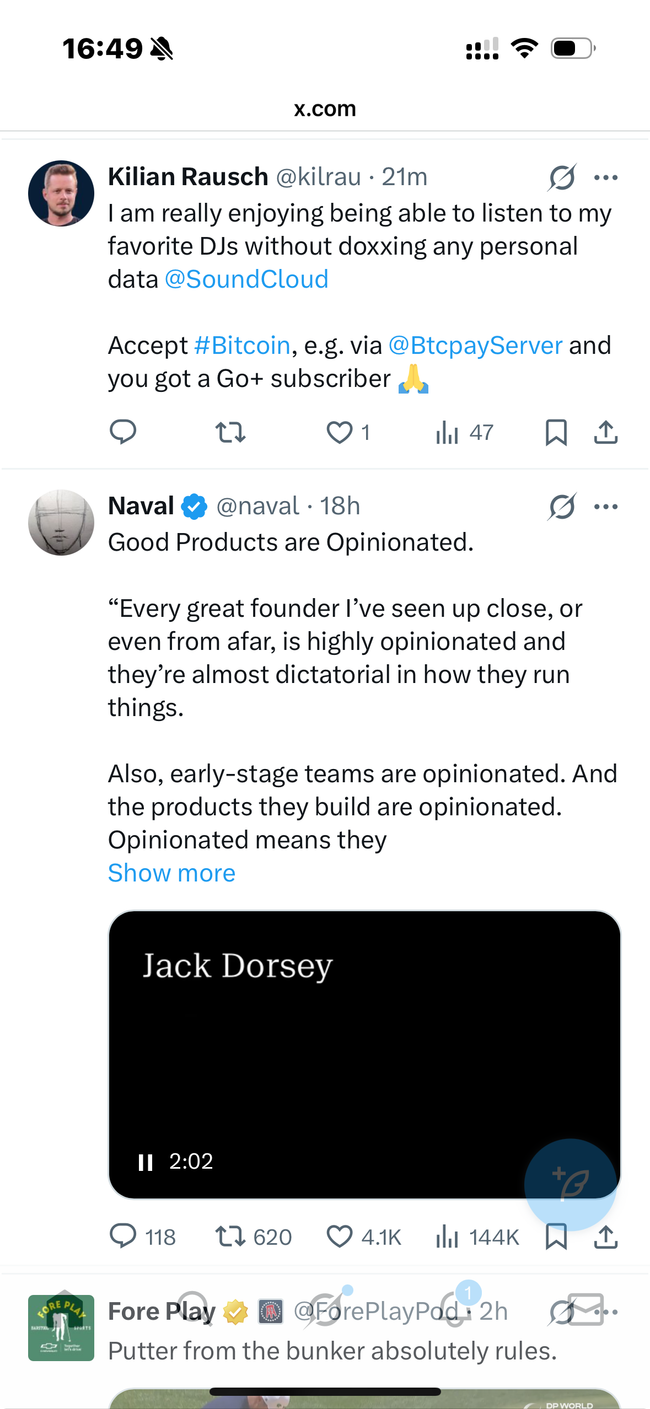Viewport: 650px width, 1409px height.
Task: Open the @SoundCloud mention link
Action: click(246, 279)
